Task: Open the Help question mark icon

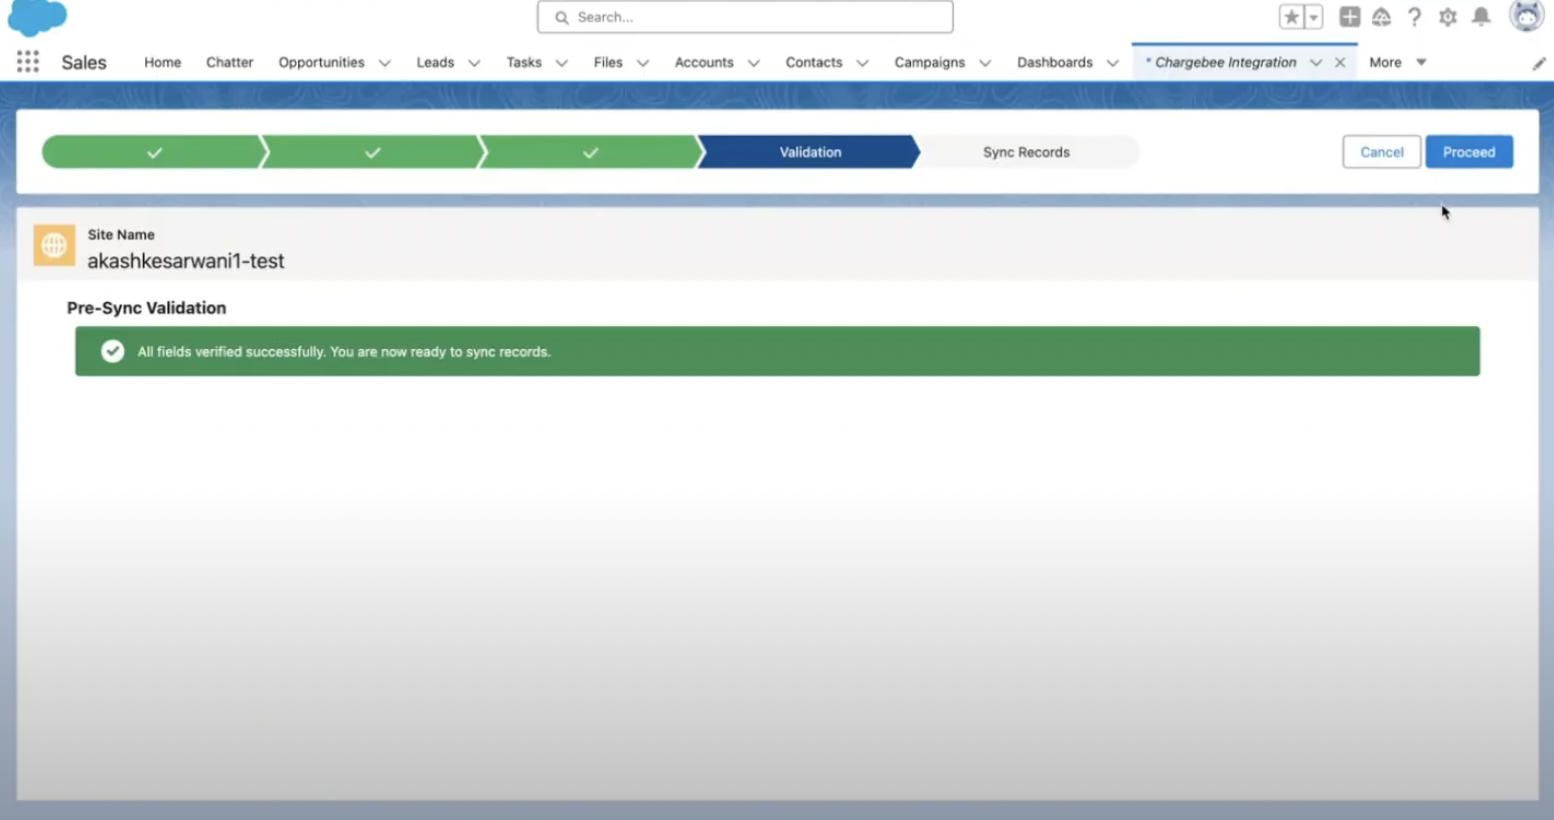Action: 1414,17
